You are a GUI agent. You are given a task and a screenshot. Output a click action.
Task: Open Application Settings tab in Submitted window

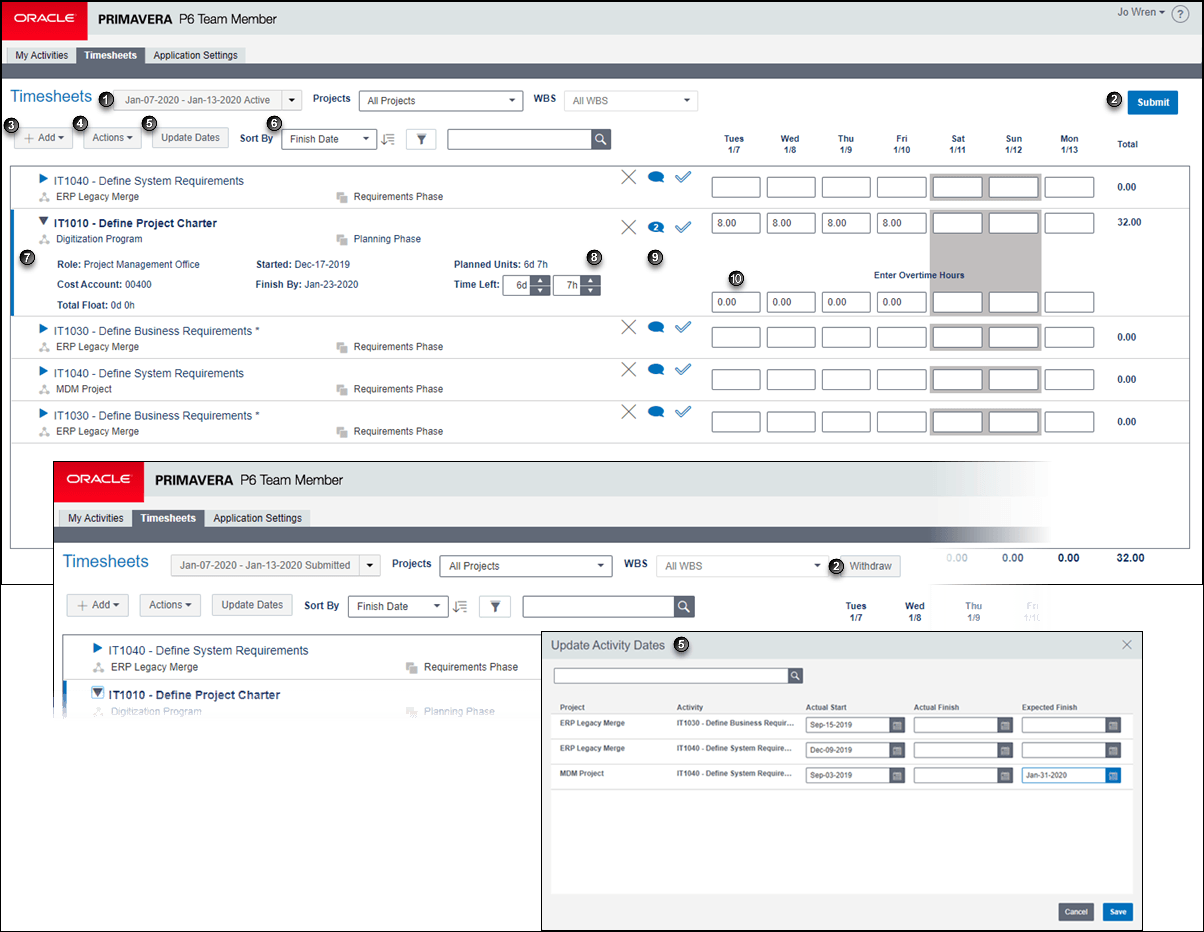click(258, 518)
